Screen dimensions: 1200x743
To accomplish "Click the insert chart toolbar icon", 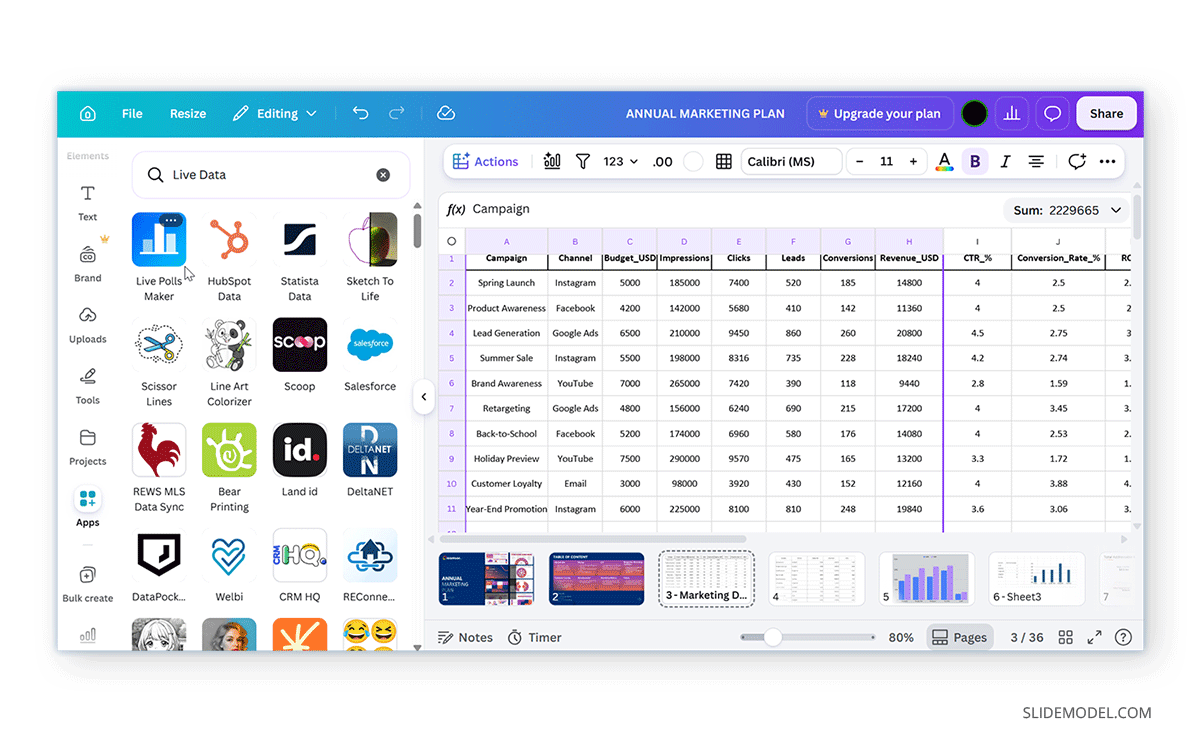I will 552,161.
